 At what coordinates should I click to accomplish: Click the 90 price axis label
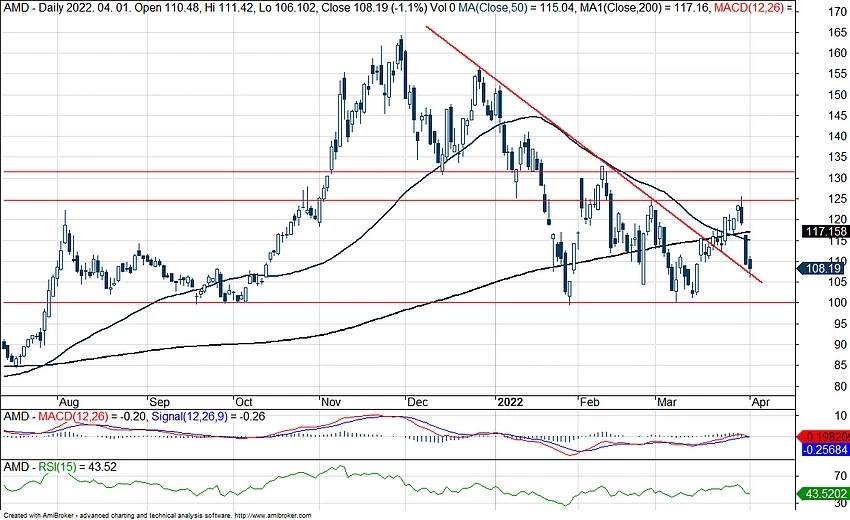[840, 344]
